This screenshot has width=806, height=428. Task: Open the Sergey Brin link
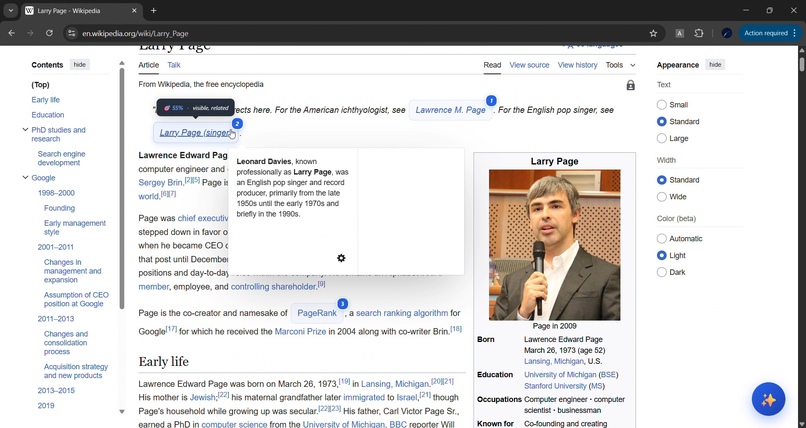coord(160,183)
